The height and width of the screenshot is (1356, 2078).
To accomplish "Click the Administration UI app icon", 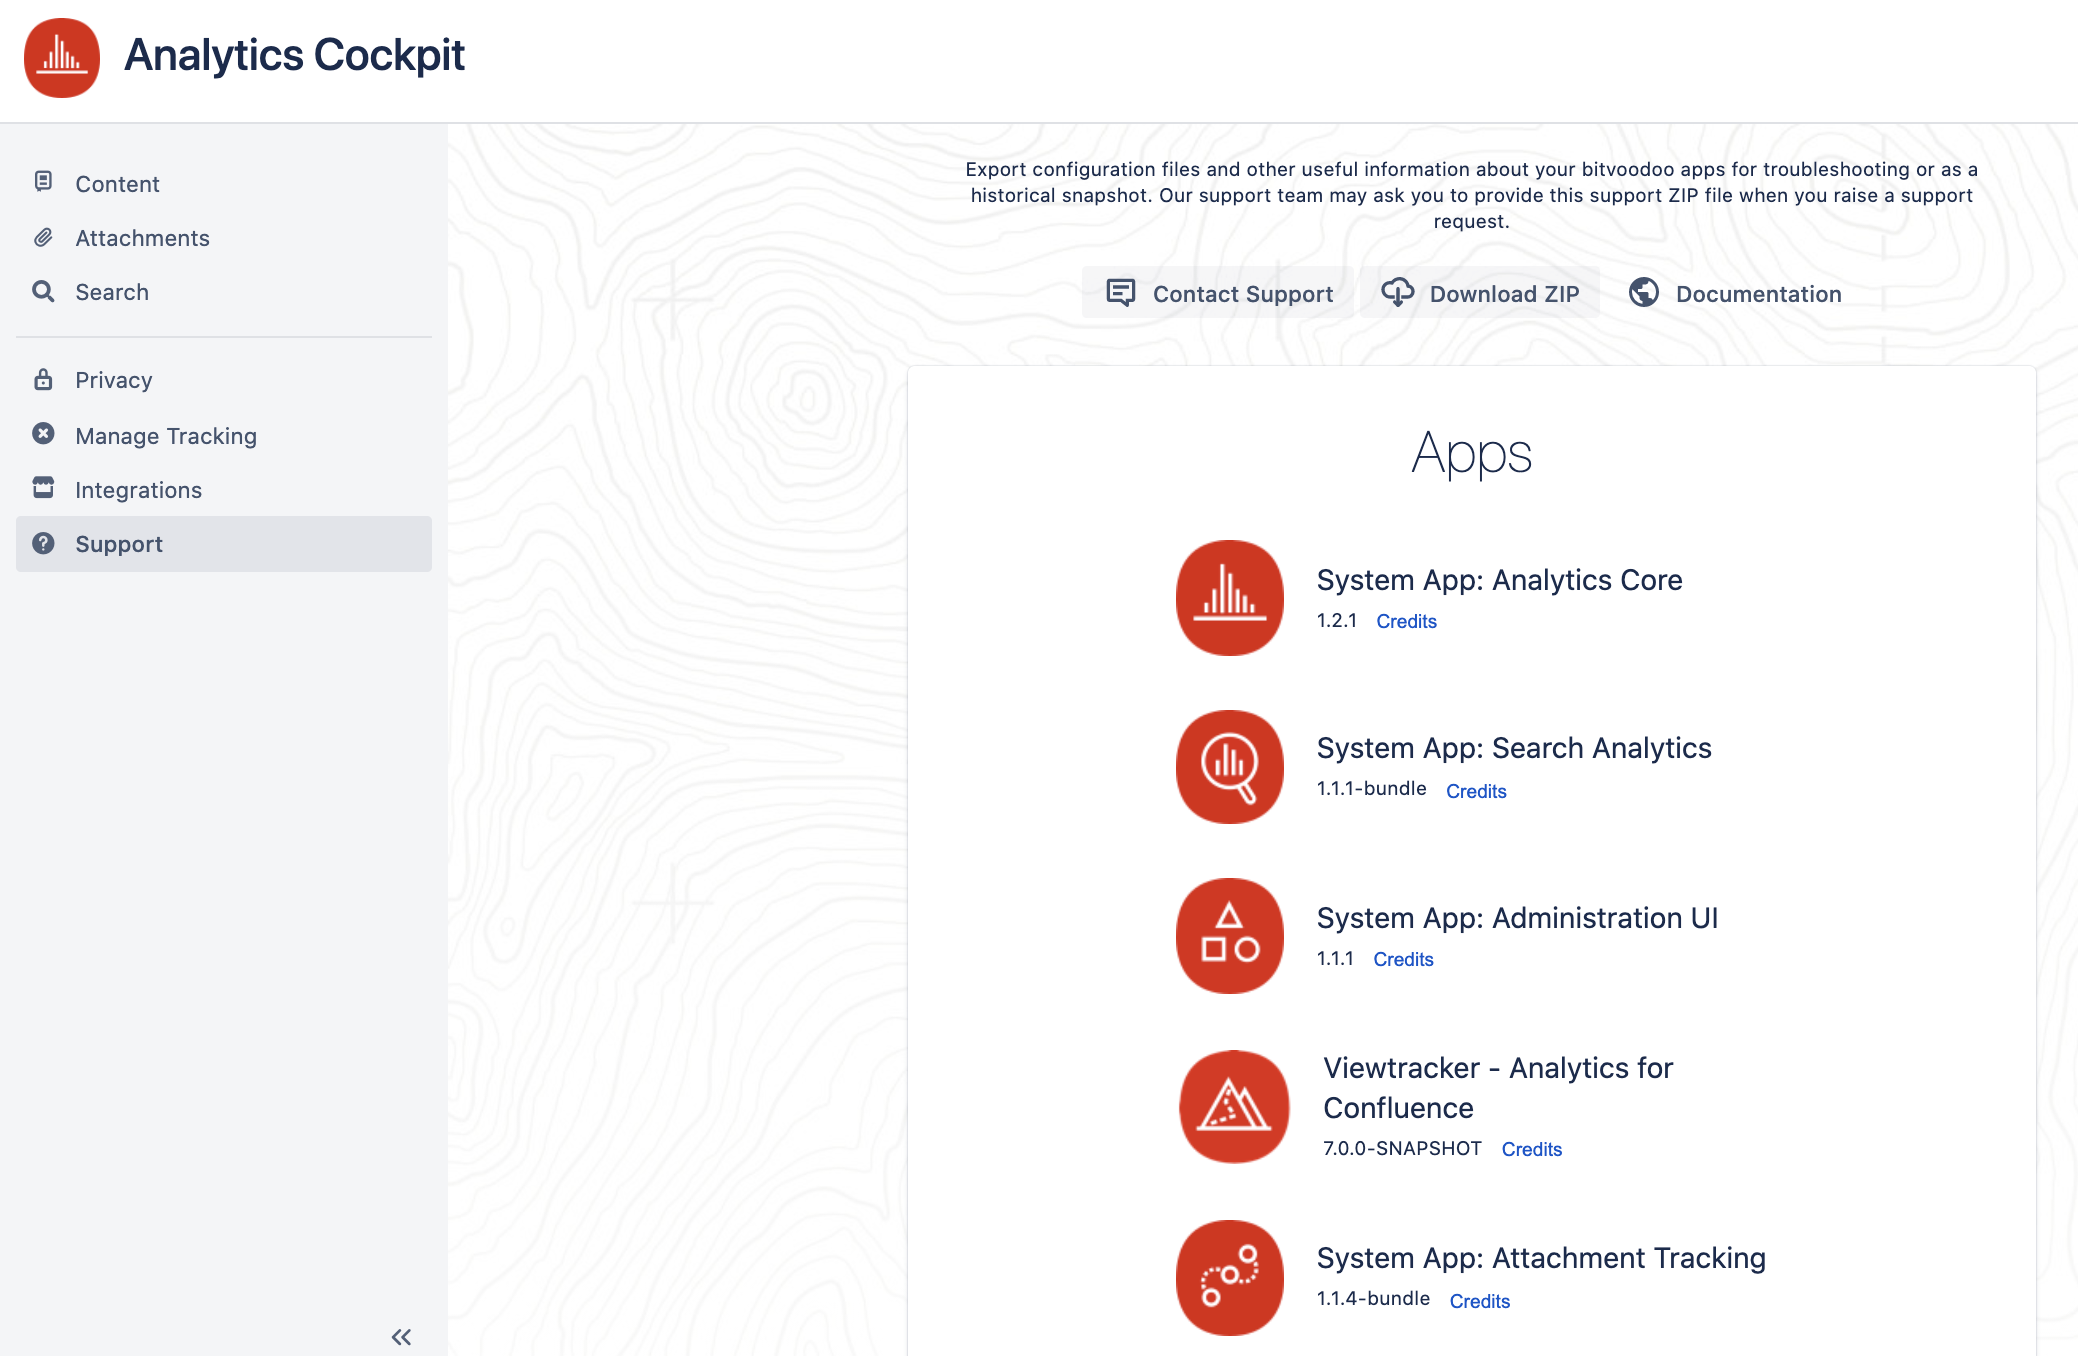I will (x=1229, y=936).
